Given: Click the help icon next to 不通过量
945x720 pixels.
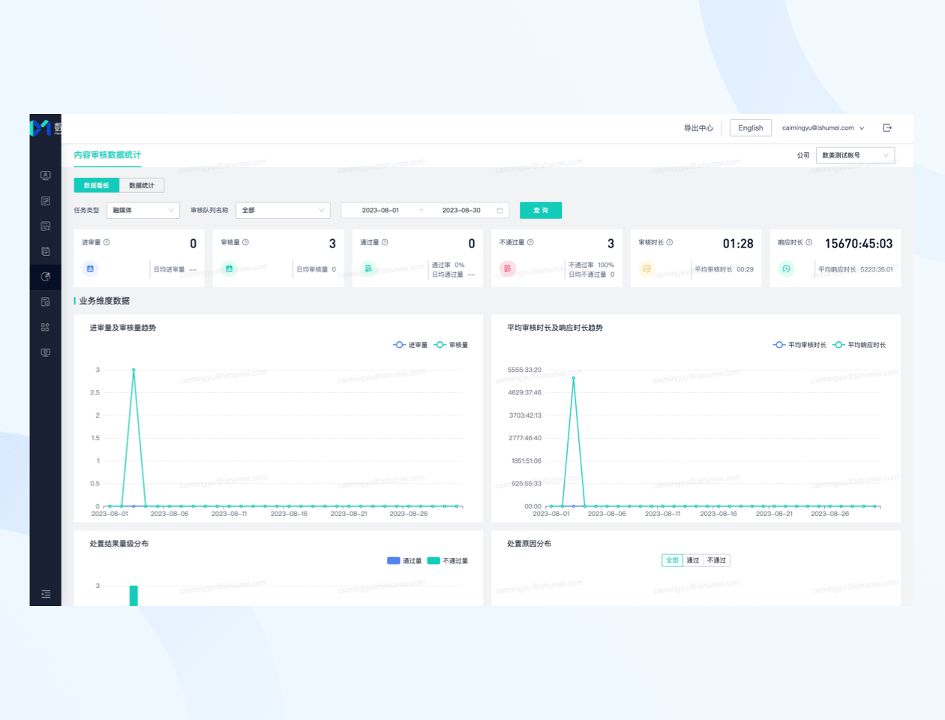Looking at the screenshot, I should pos(530,242).
